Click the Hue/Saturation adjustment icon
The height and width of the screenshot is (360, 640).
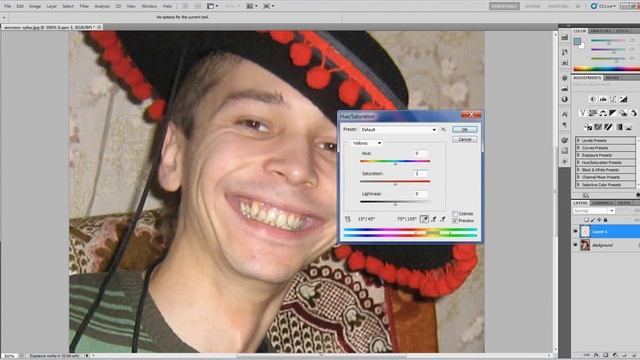coord(593,113)
